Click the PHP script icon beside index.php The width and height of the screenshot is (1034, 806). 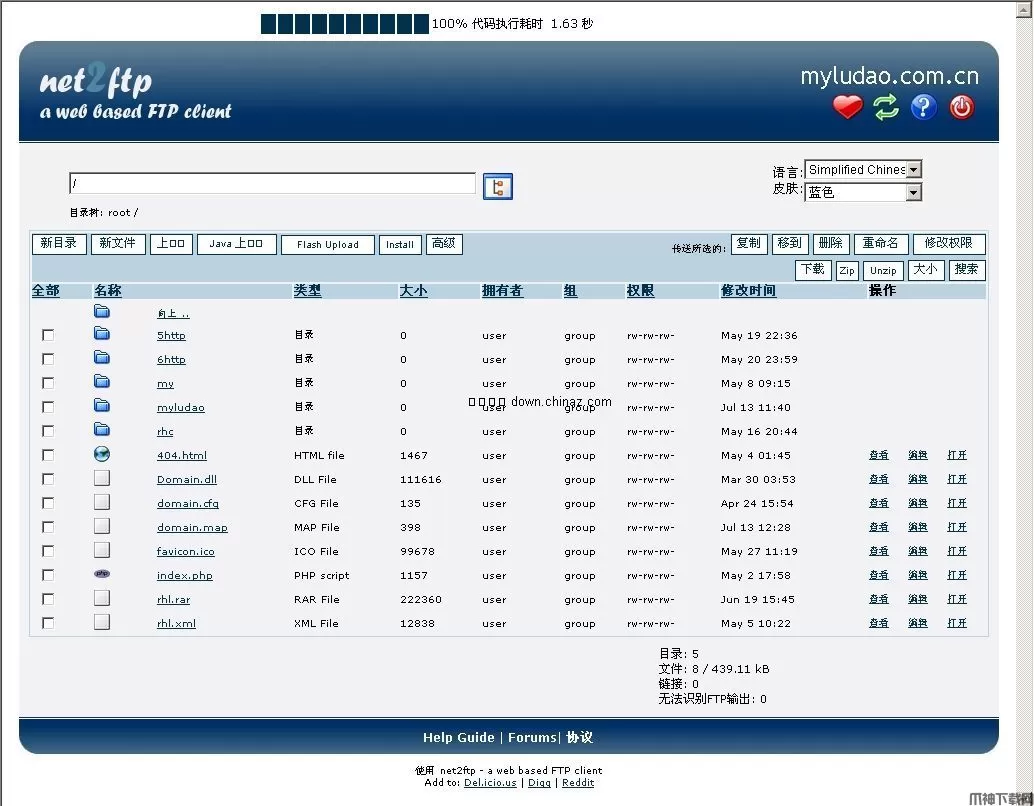pyautogui.click(x=101, y=573)
